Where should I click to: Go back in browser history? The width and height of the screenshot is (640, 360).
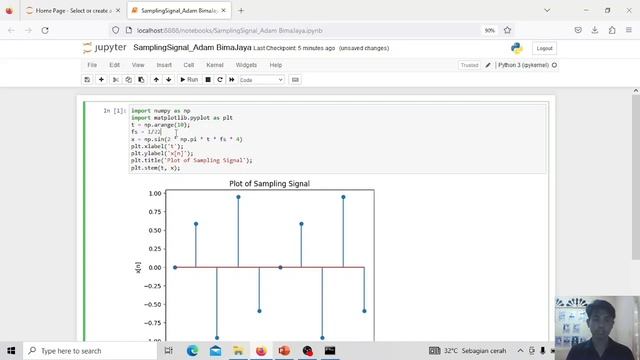tap(11, 30)
